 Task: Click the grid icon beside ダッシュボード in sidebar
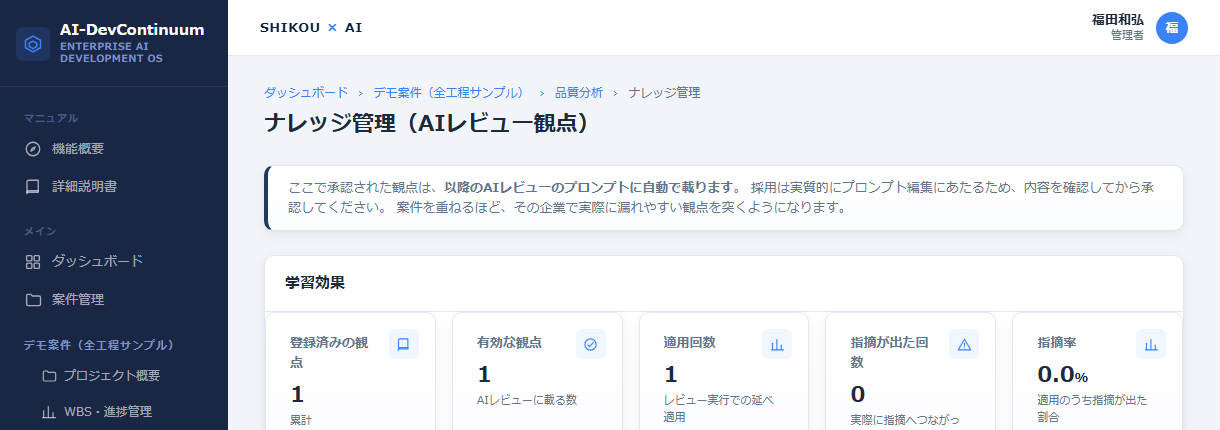[x=33, y=262]
